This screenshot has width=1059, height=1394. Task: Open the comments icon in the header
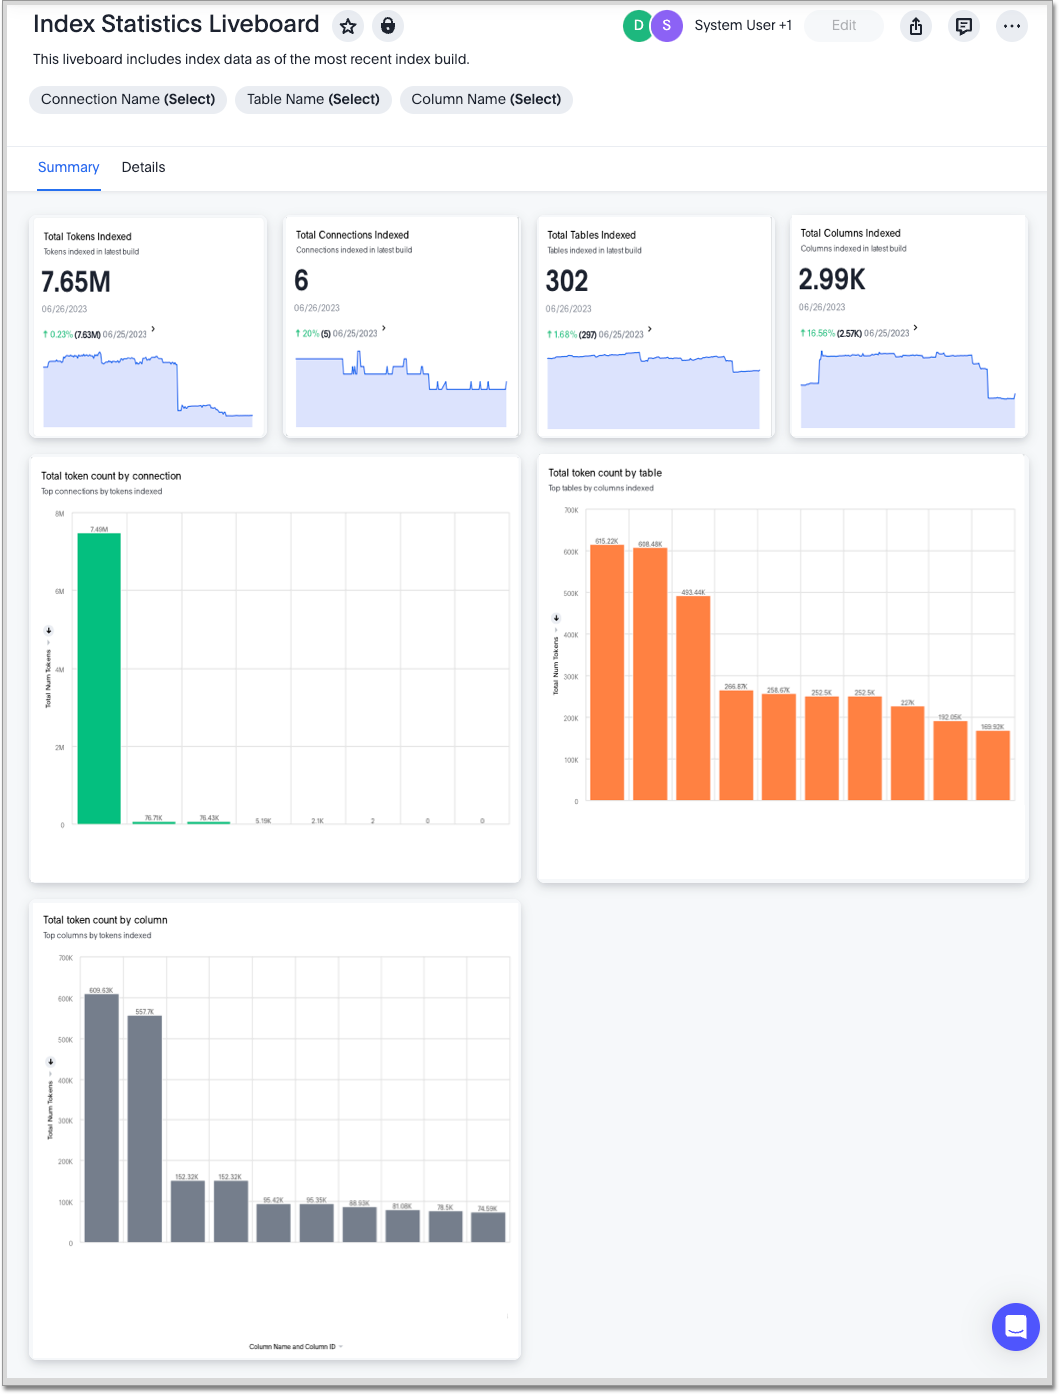pos(963,26)
